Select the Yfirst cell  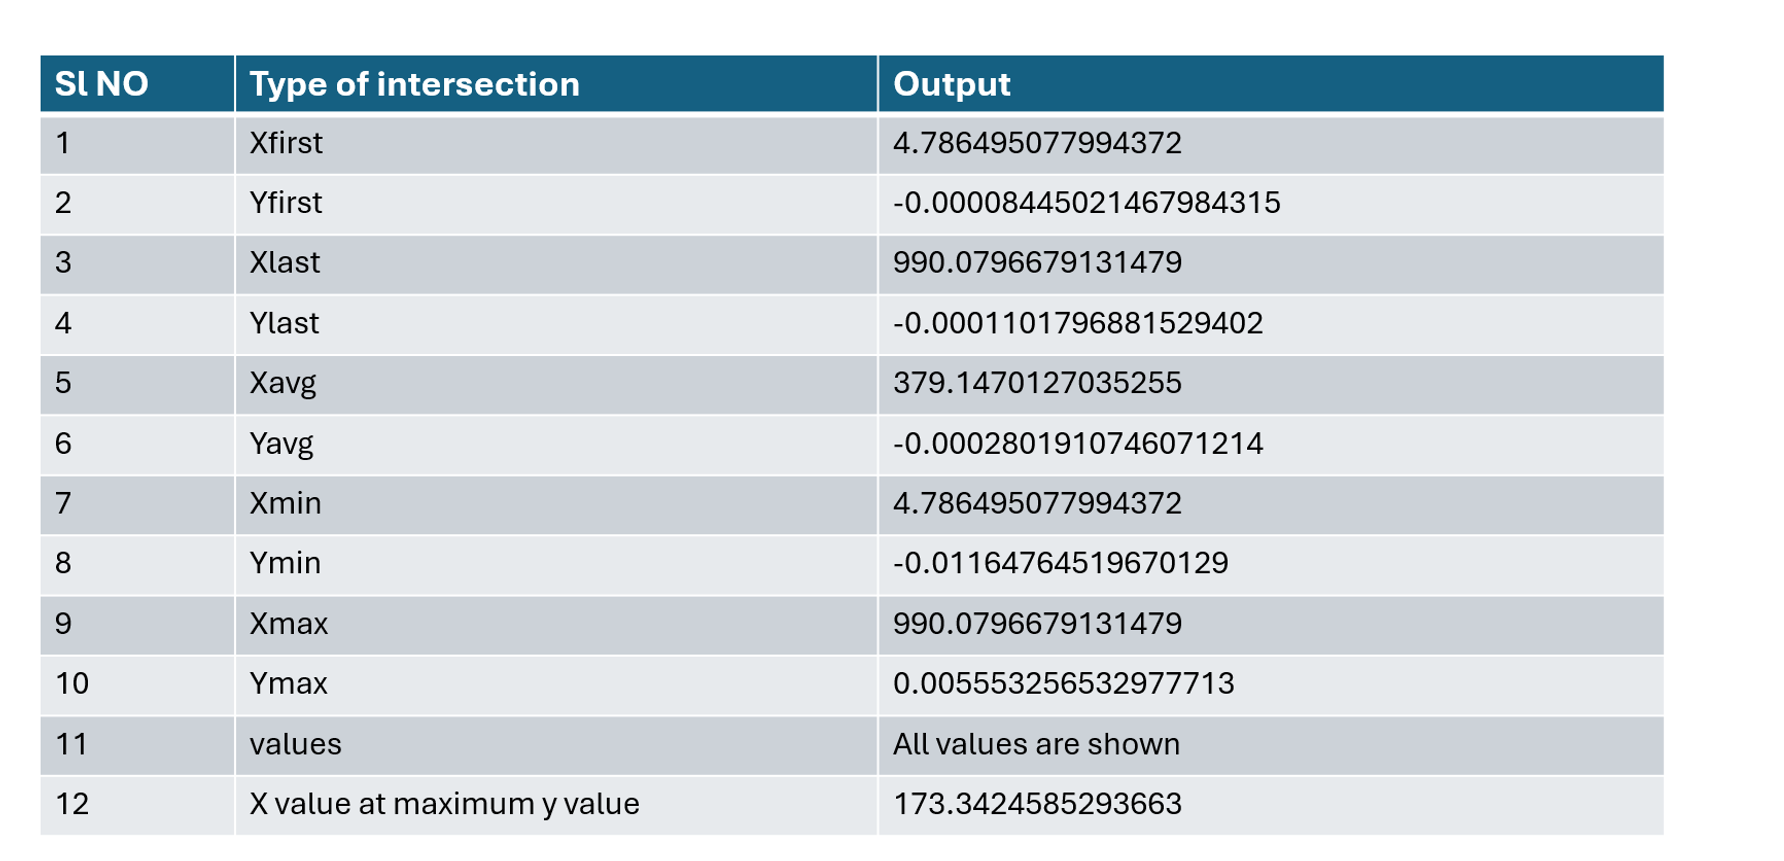[x=286, y=203]
